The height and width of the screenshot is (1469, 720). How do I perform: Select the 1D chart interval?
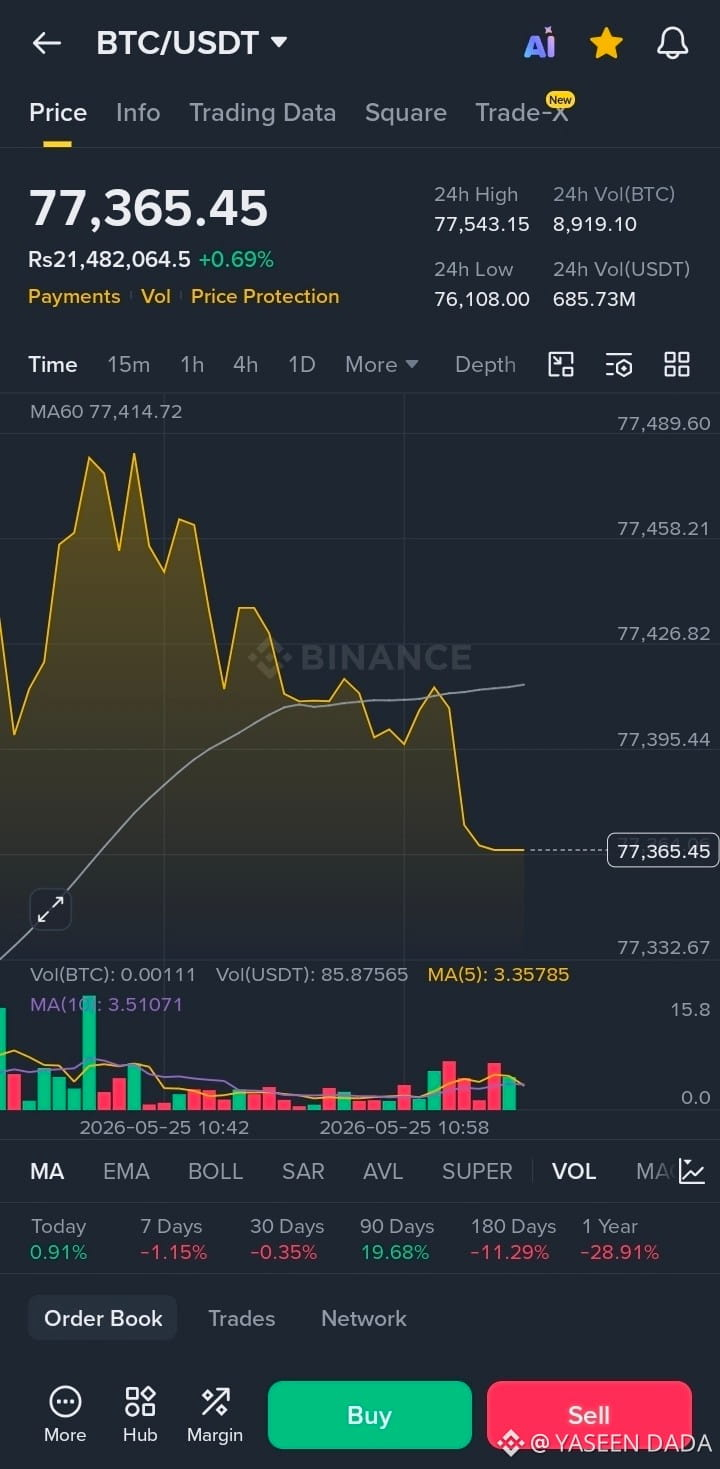click(301, 365)
